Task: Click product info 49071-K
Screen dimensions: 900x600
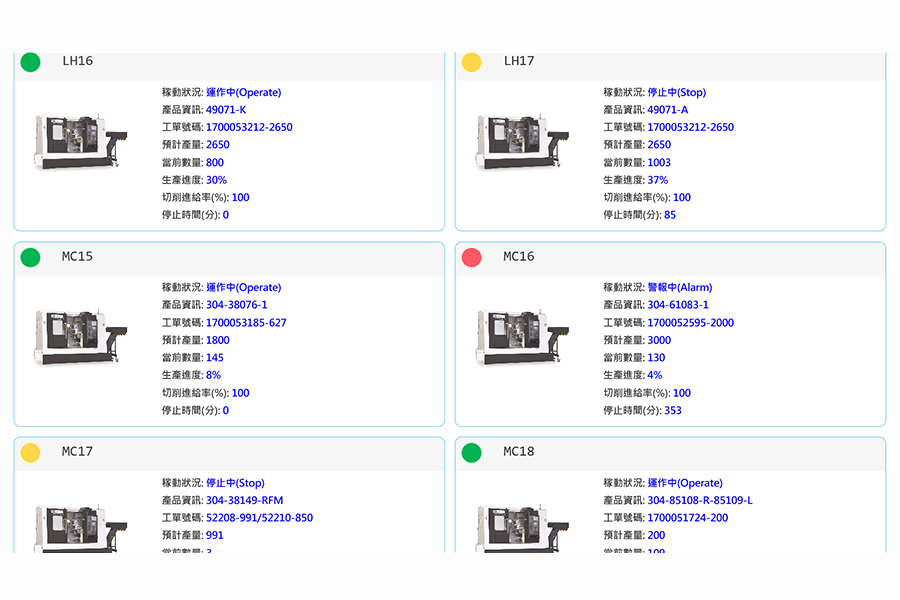Action: tap(226, 110)
